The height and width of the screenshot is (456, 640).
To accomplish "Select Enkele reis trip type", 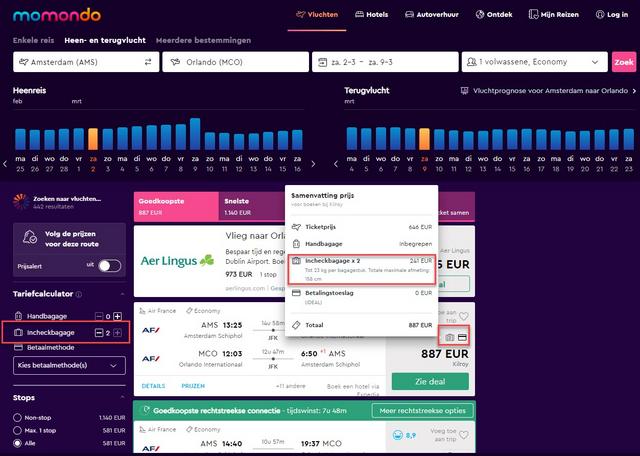I will coord(33,40).
